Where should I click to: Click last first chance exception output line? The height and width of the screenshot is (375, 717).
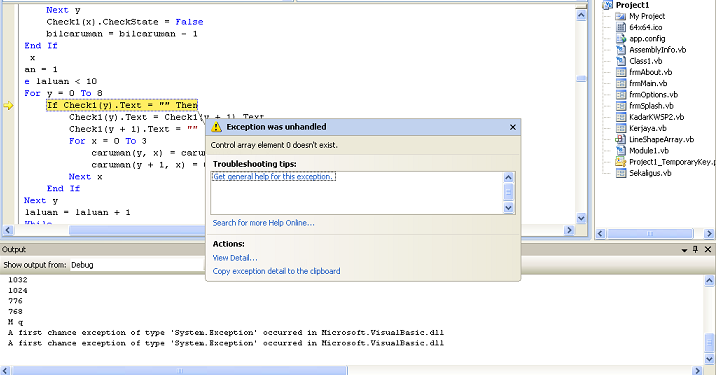click(x=226, y=343)
